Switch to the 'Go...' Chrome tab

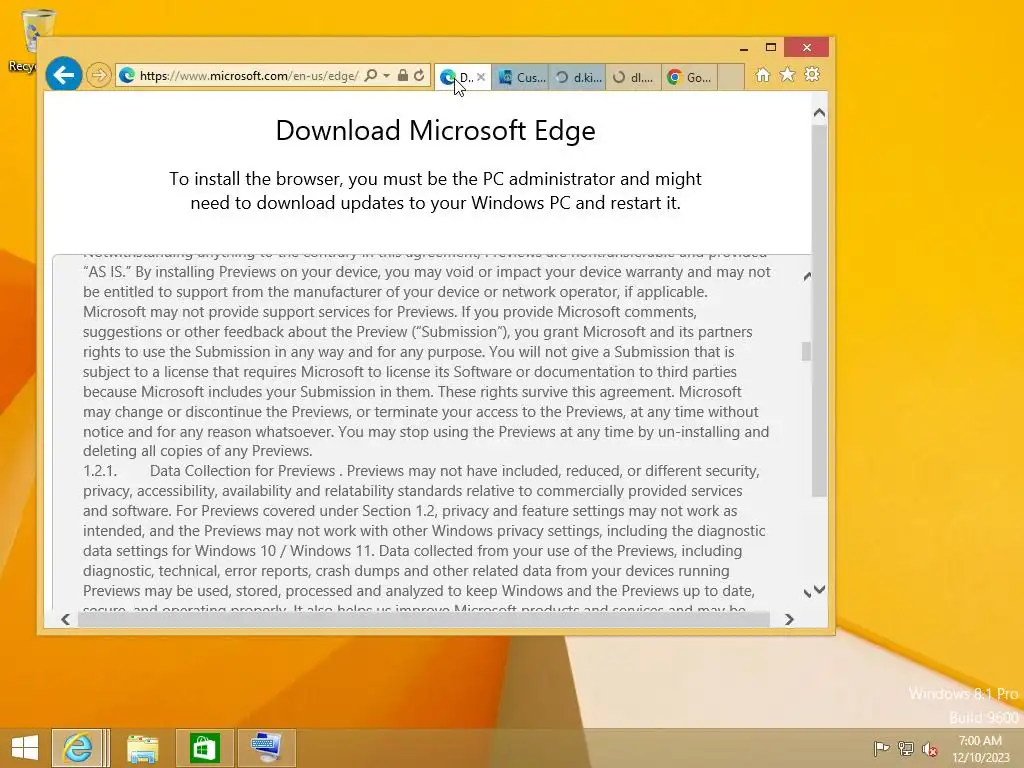(690, 77)
